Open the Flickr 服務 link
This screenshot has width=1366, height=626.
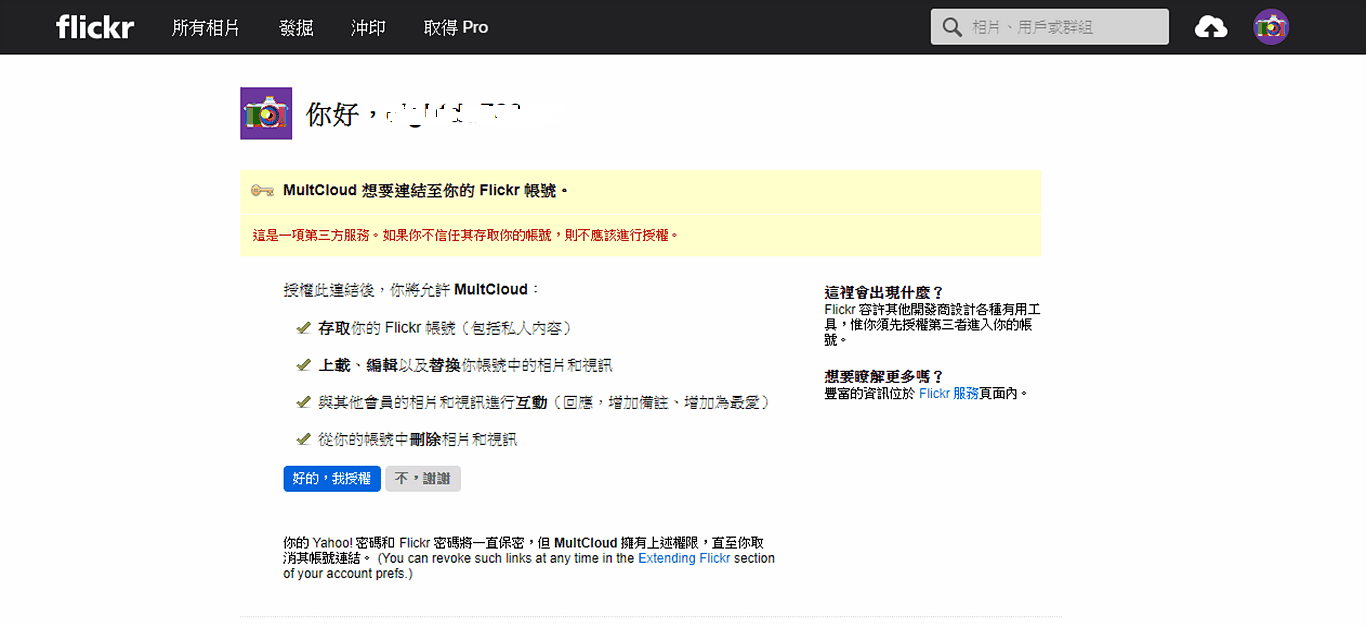click(x=949, y=394)
